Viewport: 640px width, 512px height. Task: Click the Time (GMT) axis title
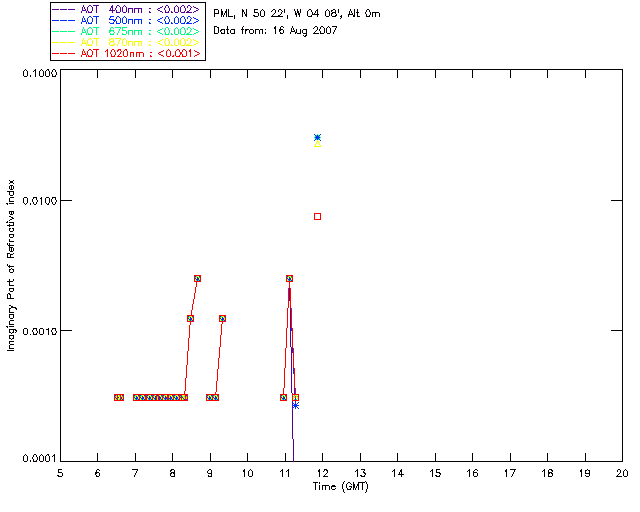[x=341, y=486]
